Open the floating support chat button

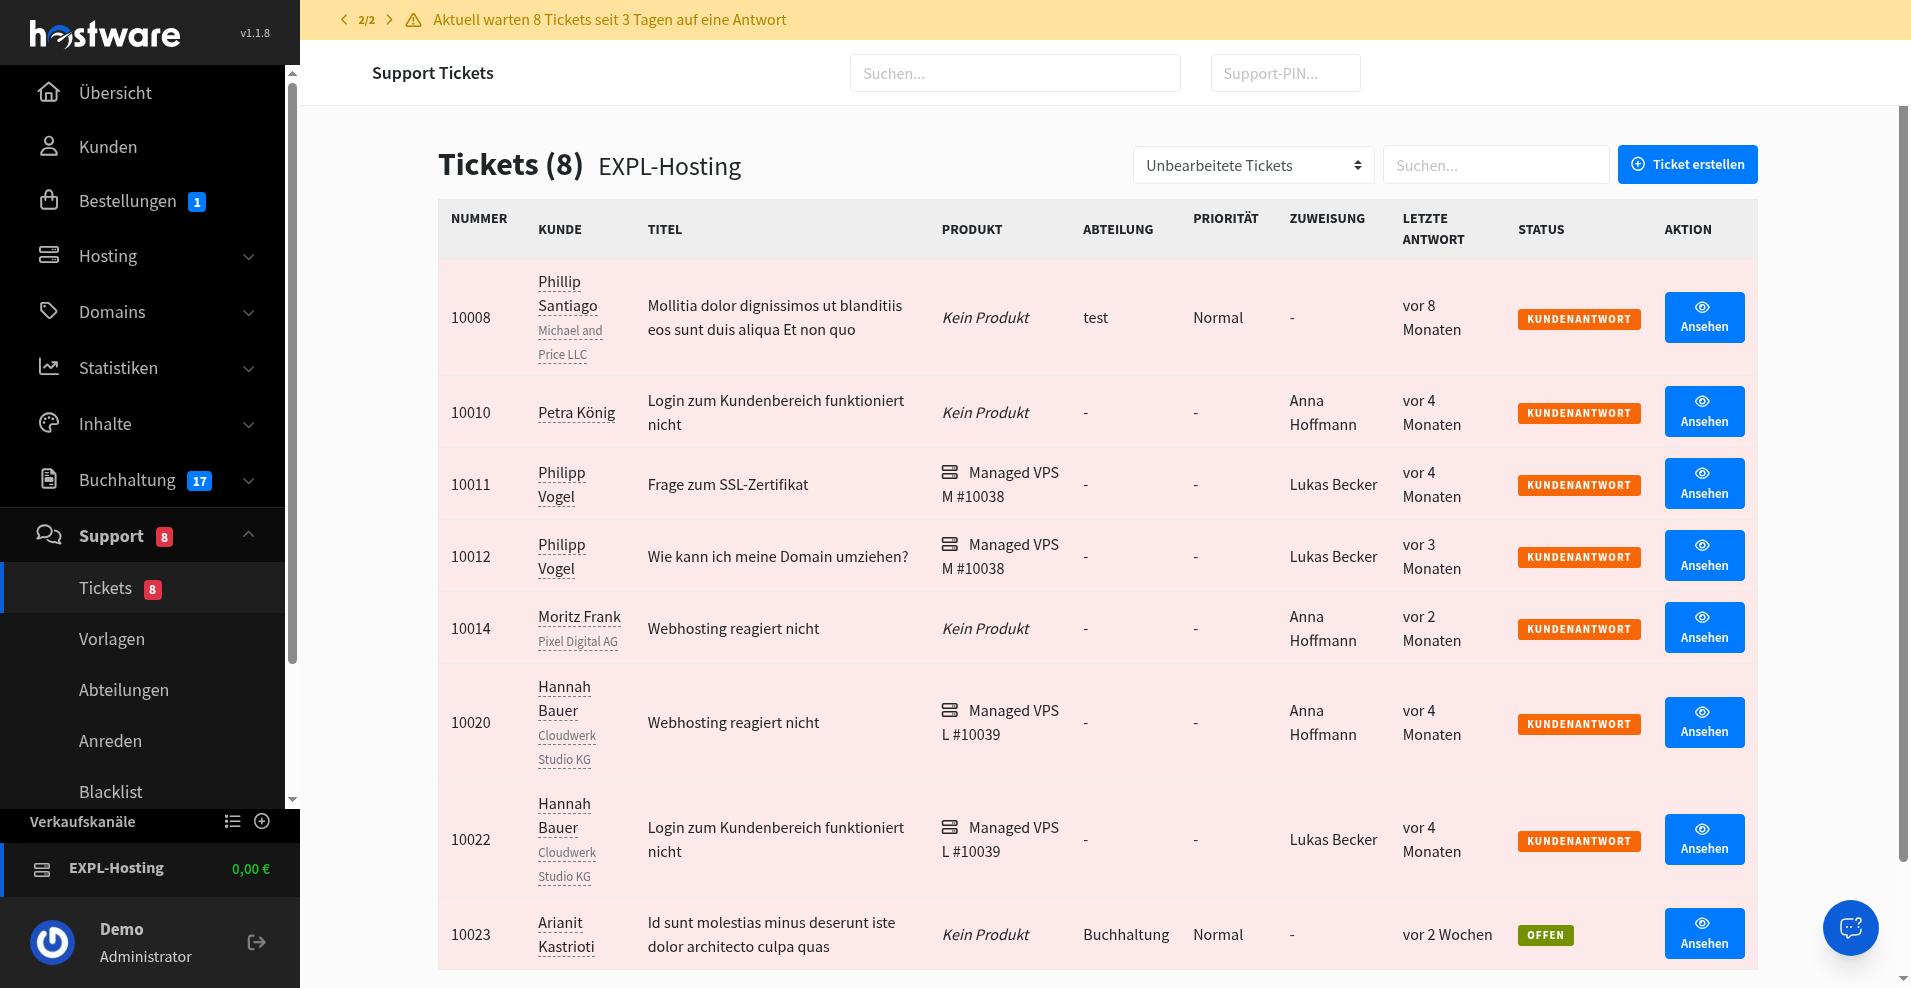pos(1850,928)
